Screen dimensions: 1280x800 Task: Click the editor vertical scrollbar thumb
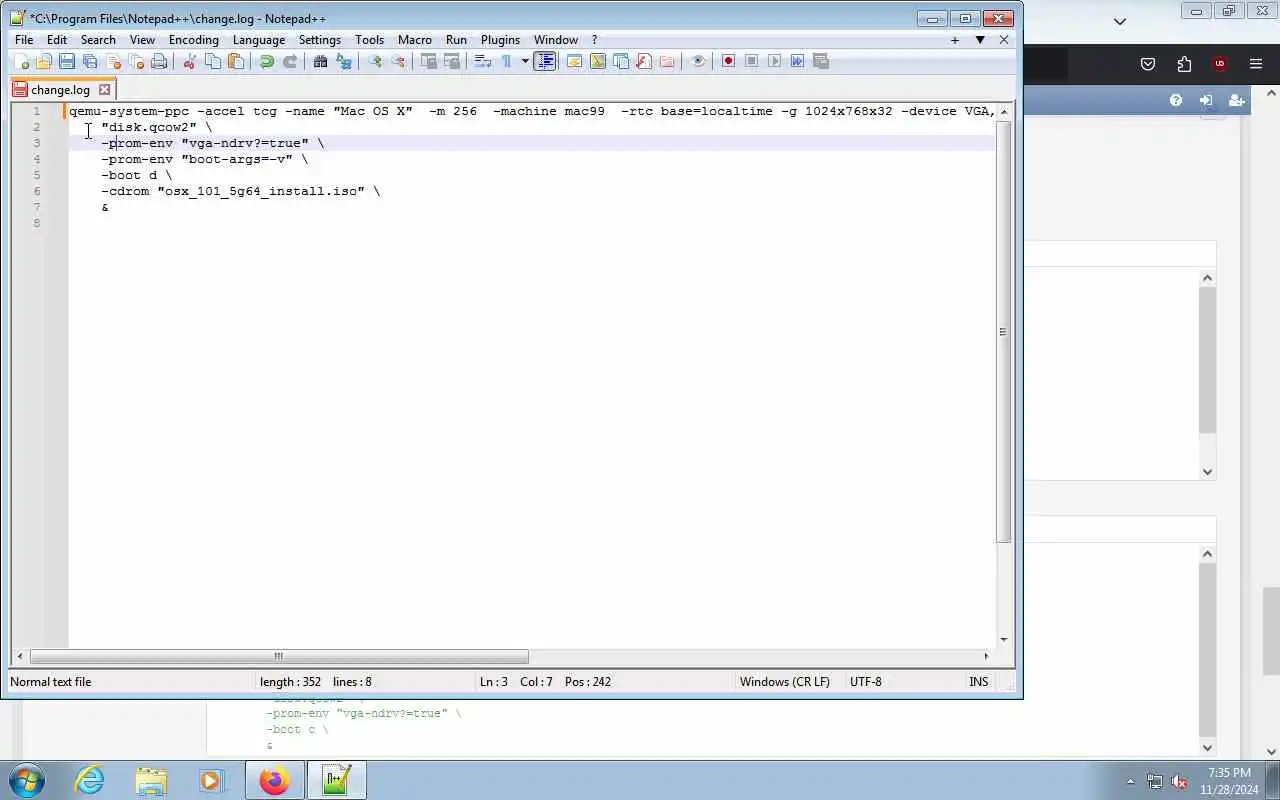(1003, 332)
